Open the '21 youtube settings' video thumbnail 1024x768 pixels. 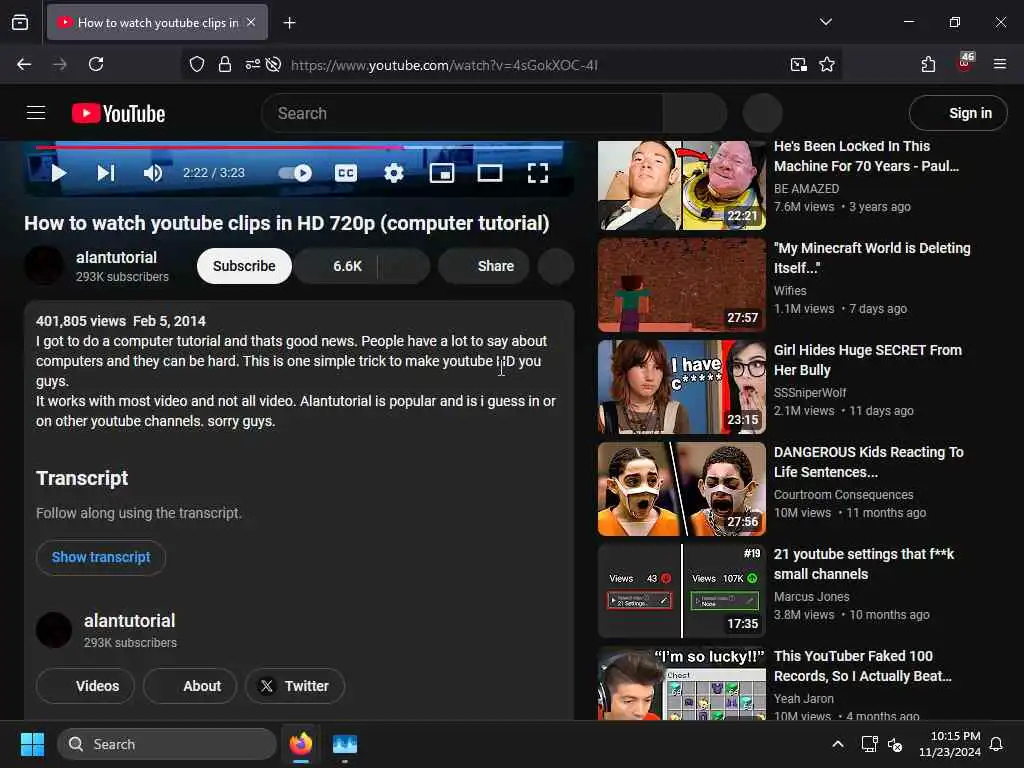coord(682,591)
